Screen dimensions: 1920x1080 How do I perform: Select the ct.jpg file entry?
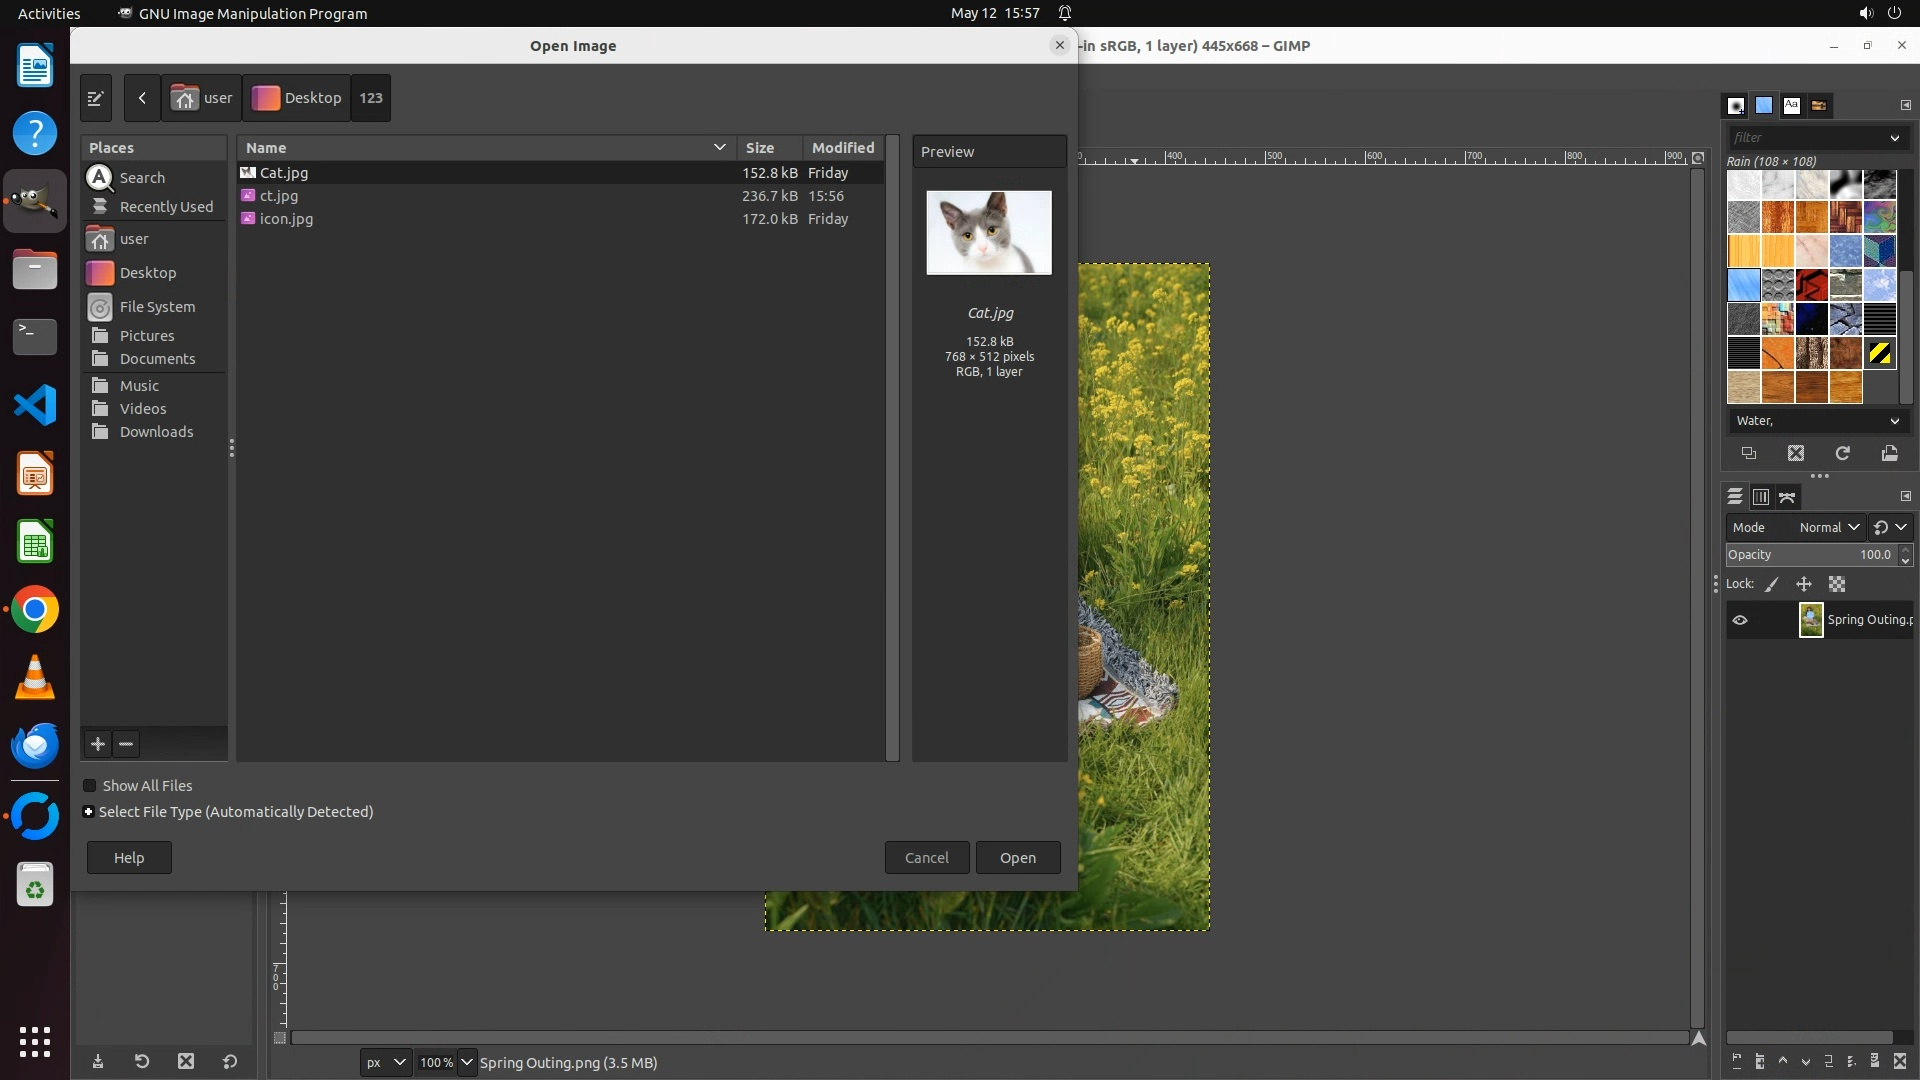pyautogui.click(x=279, y=196)
